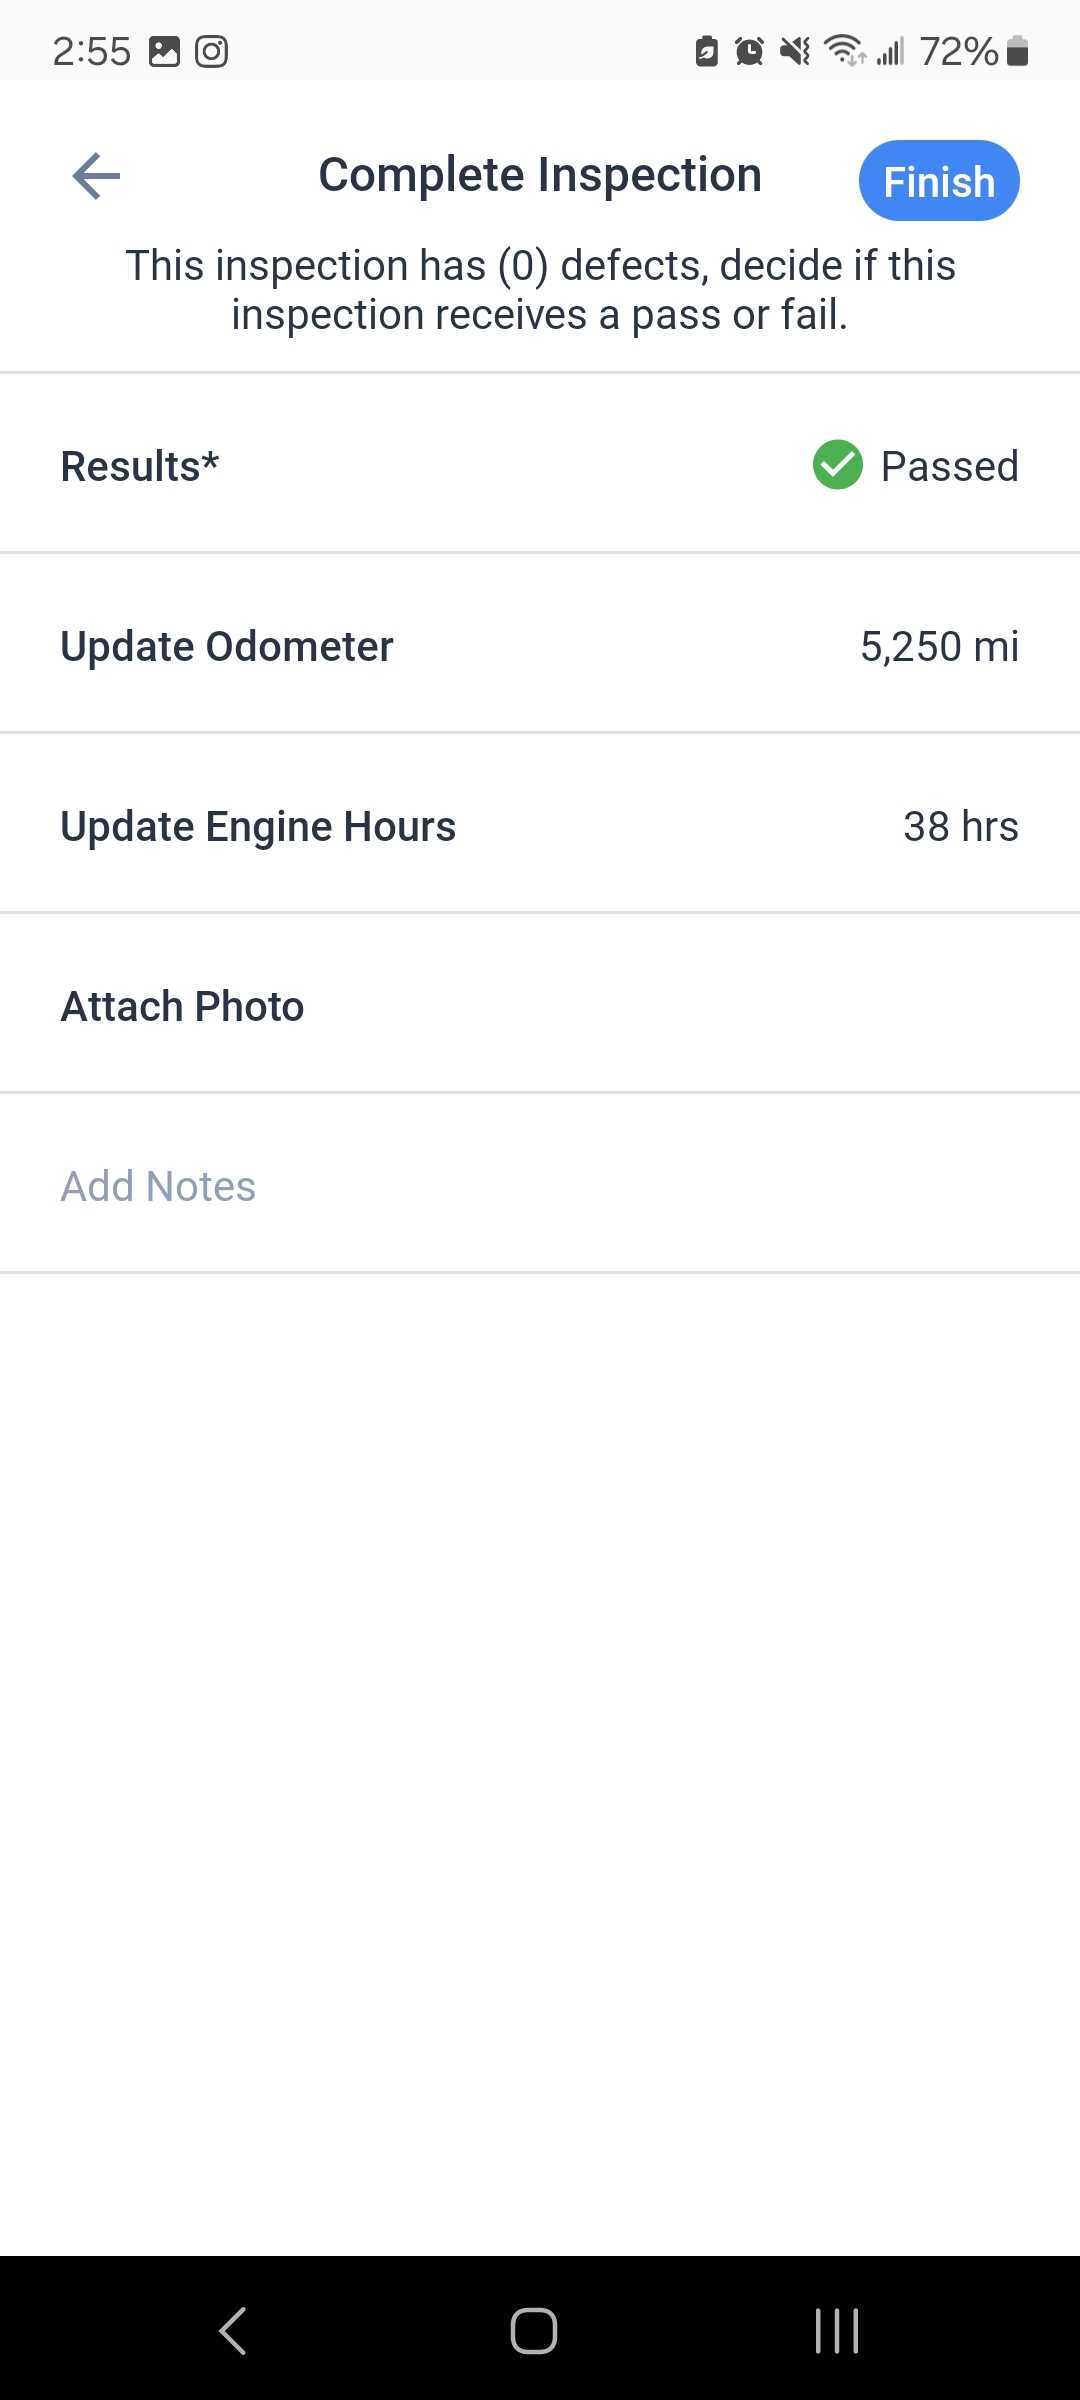The height and width of the screenshot is (2400, 1080).
Task: Tap the alarm clock status icon
Action: pos(749,51)
